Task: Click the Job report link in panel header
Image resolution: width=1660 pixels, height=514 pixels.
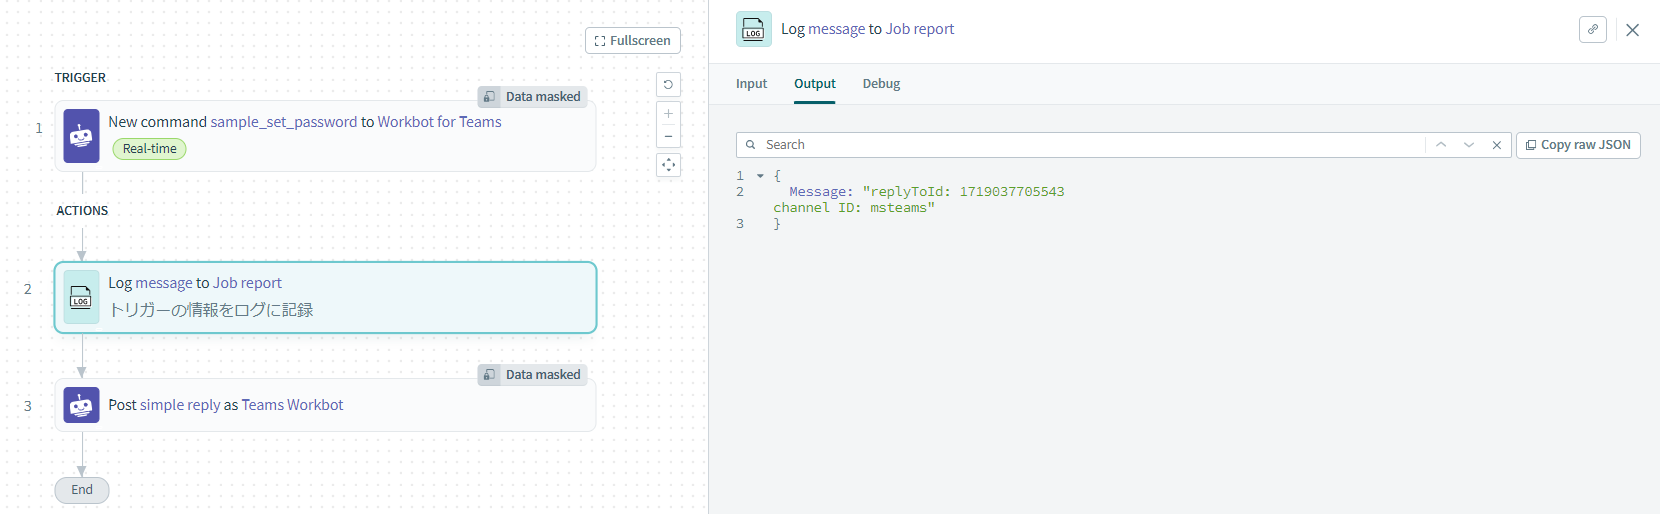Action: (920, 29)
